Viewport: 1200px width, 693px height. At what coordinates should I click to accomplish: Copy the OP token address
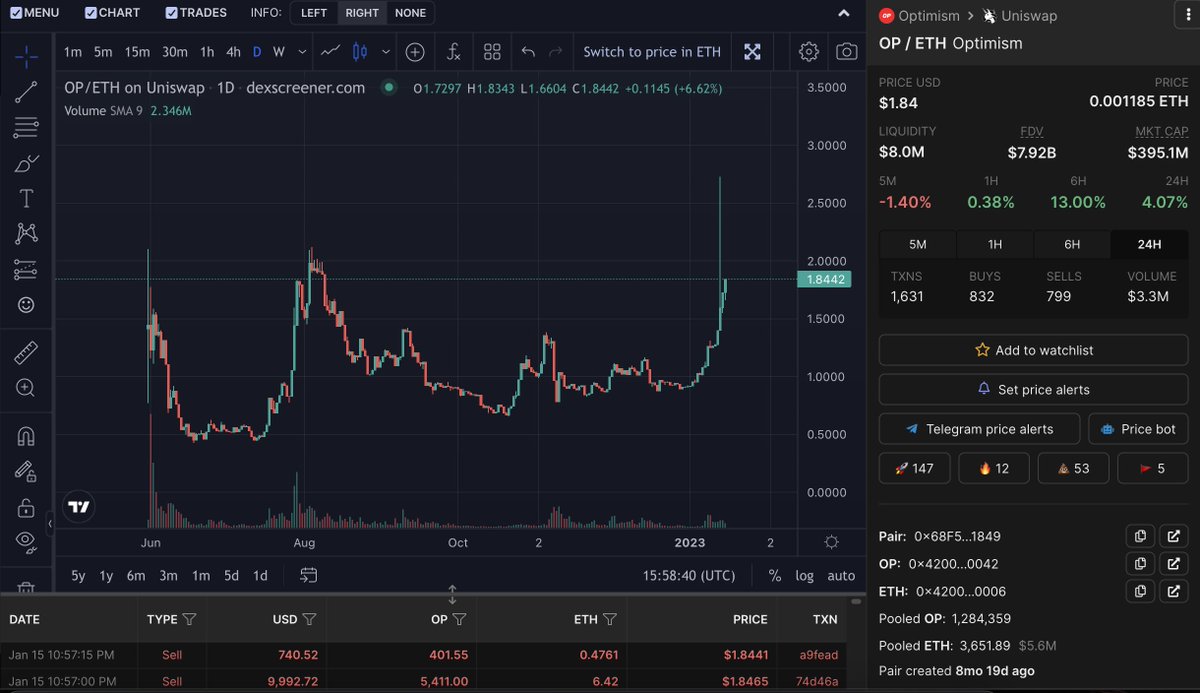click(1140, 564)
